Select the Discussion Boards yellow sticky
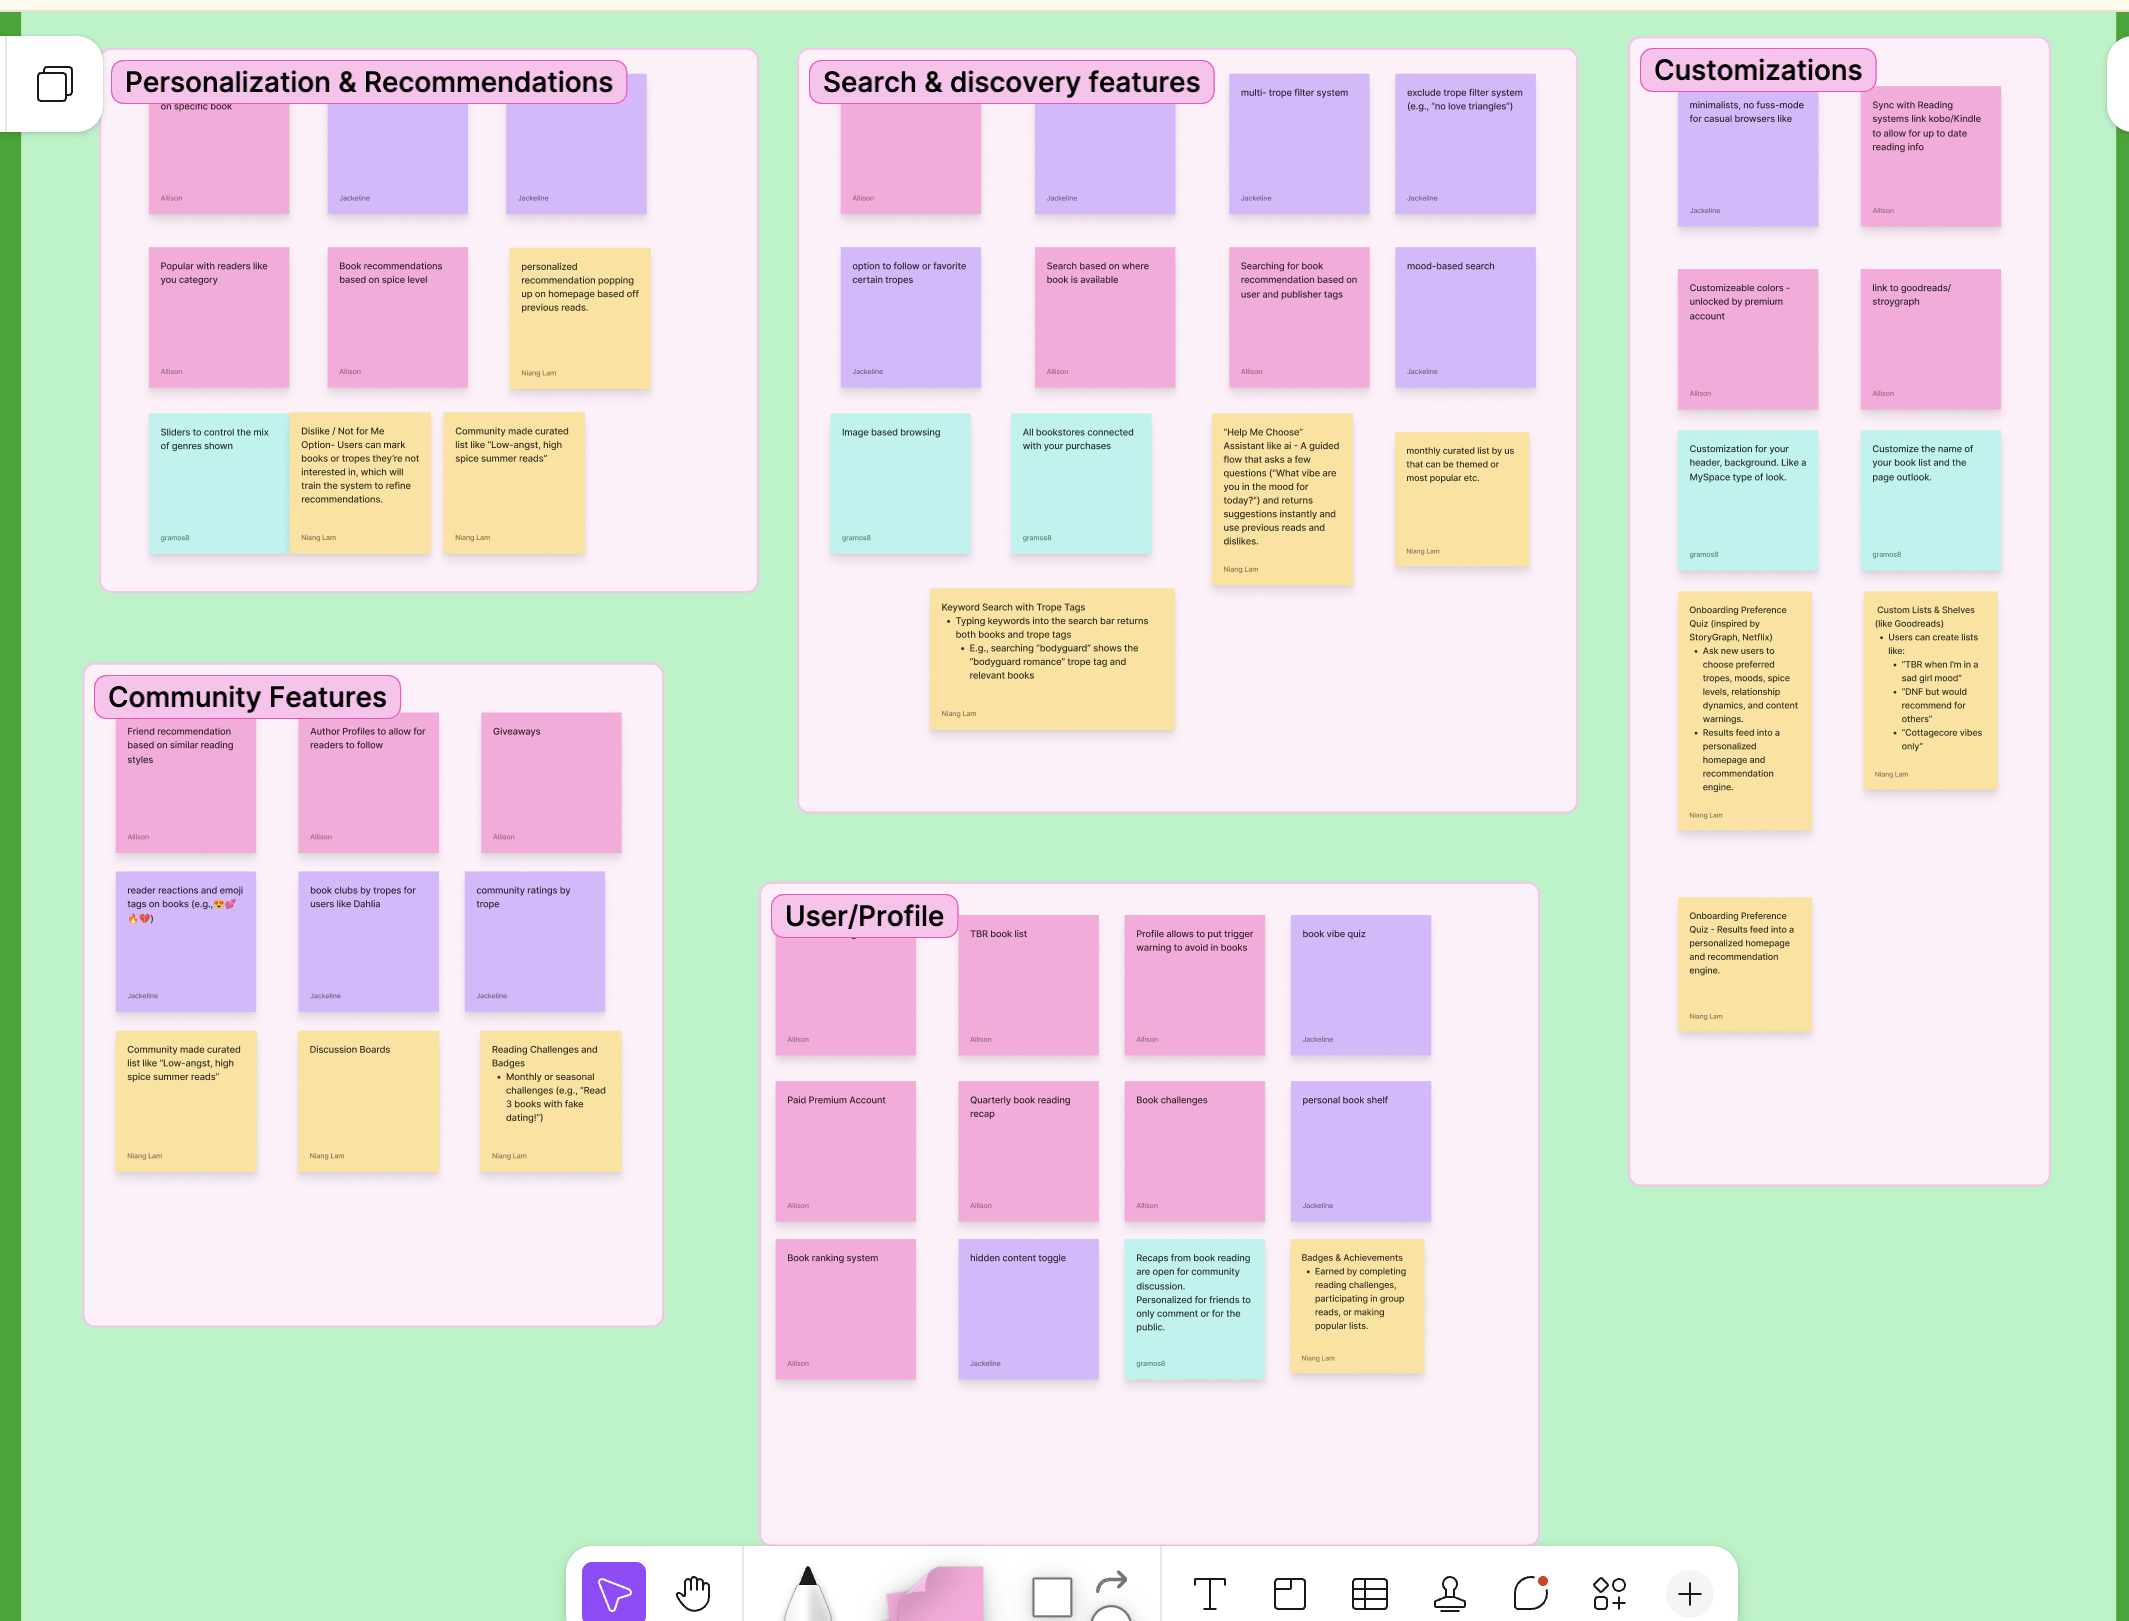 click(x=367, y=1100)
